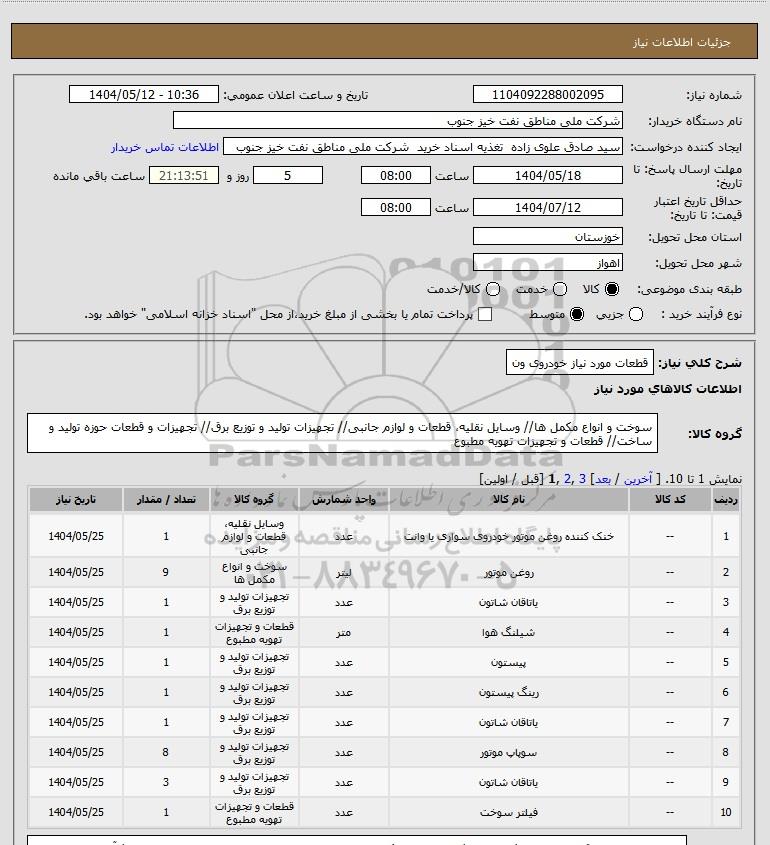Click the اطلاعات کالاهای مورد نیاز heading
The height and width of the screenshot is (845, 770).
[668, 389]
